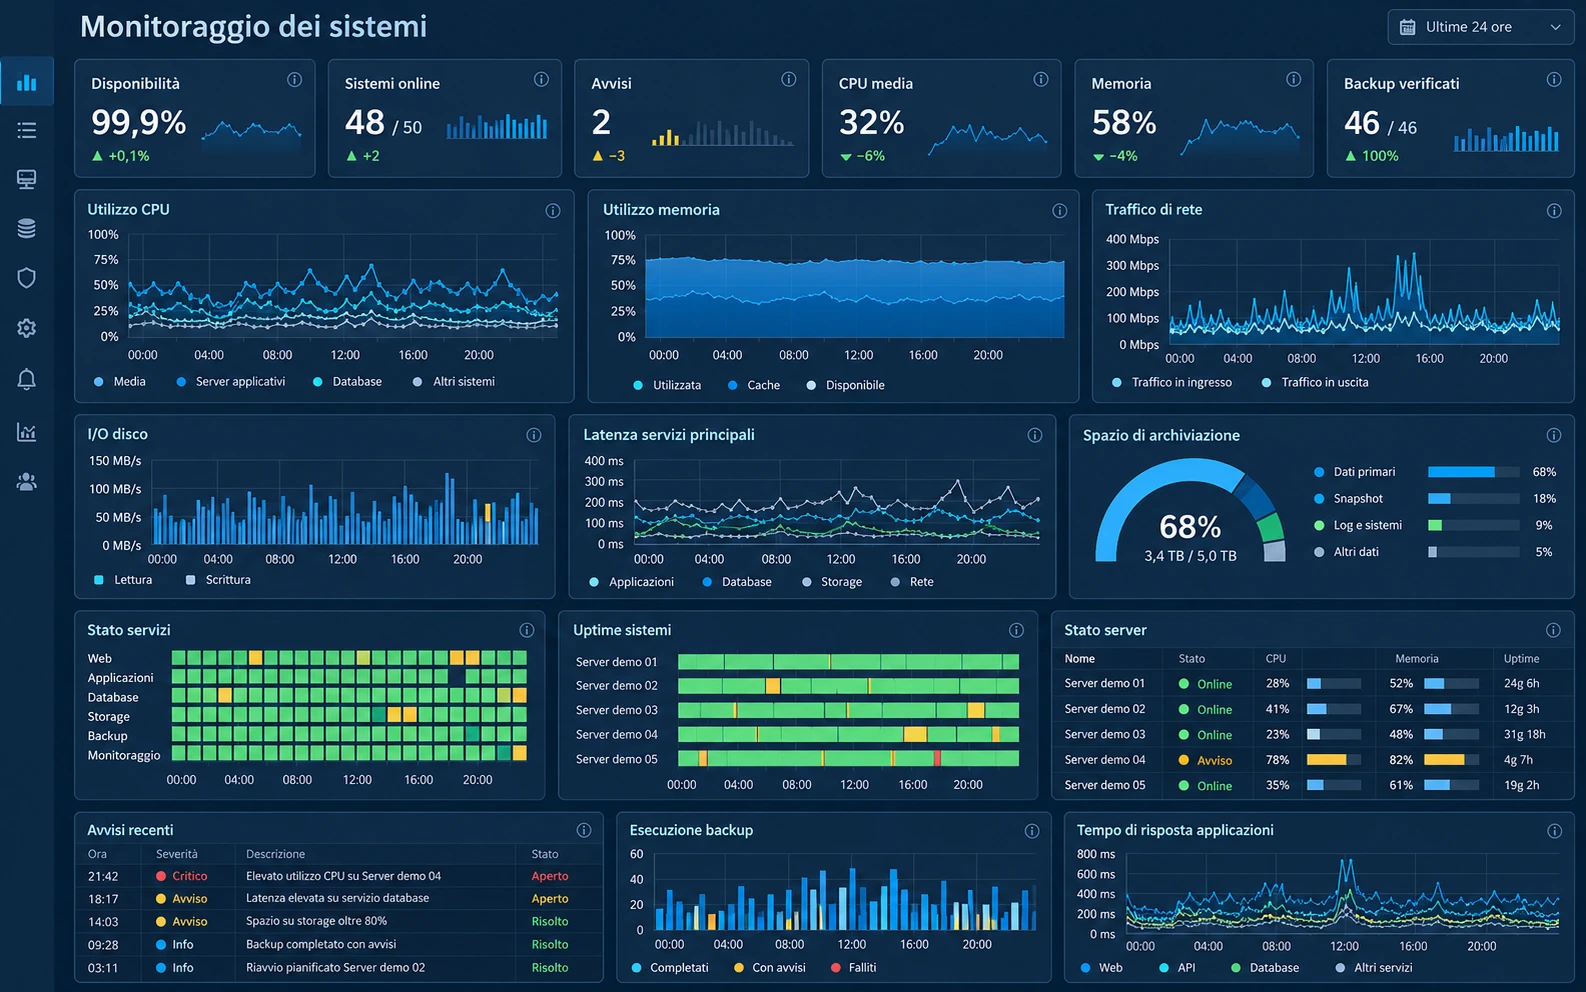Sort Avvisi recenti by the Descrizione column
1586x992 pixels.
coord(276,854)
